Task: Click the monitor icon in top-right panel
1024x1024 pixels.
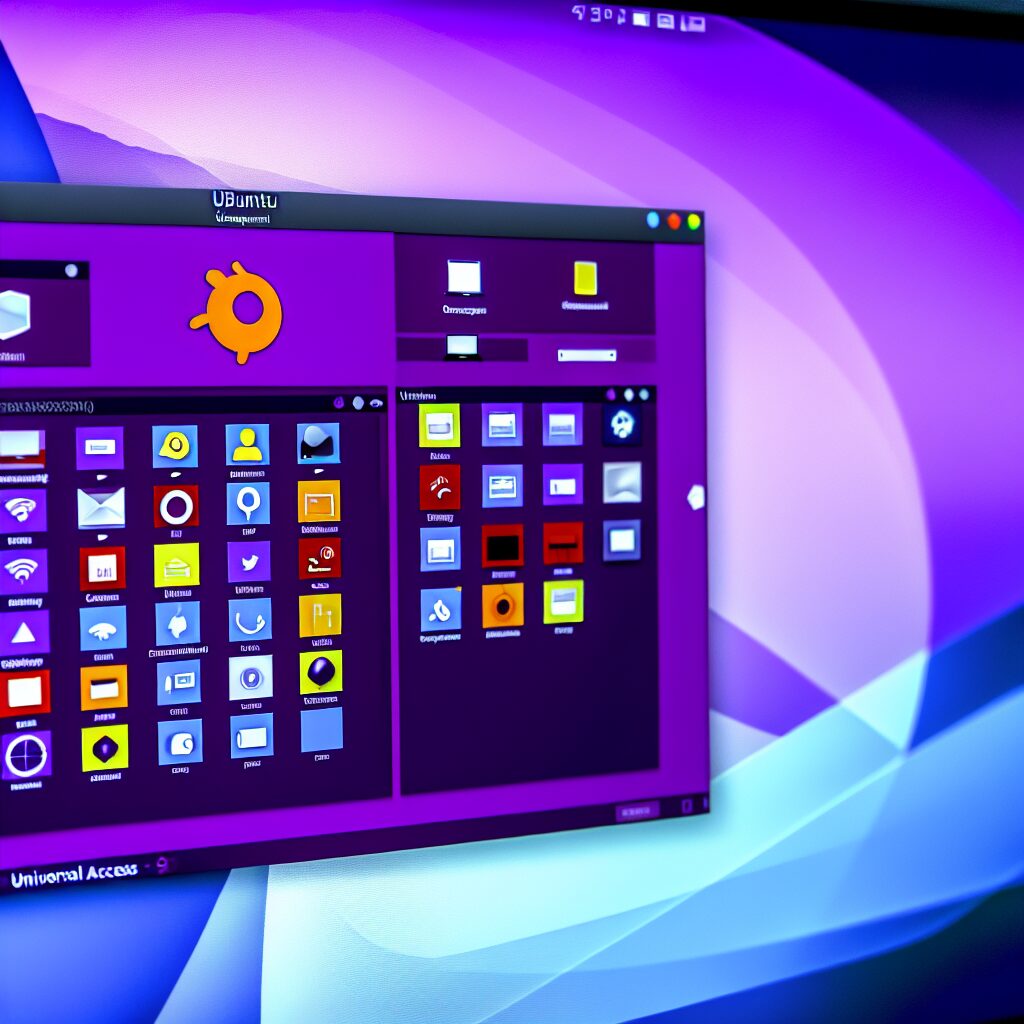Action: [463, 277]
